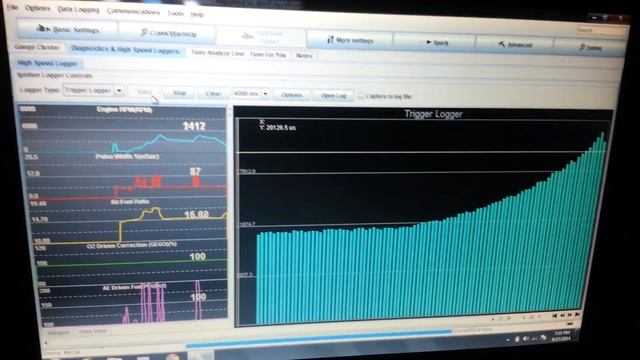Open the More settings toolbar menu

350,40
